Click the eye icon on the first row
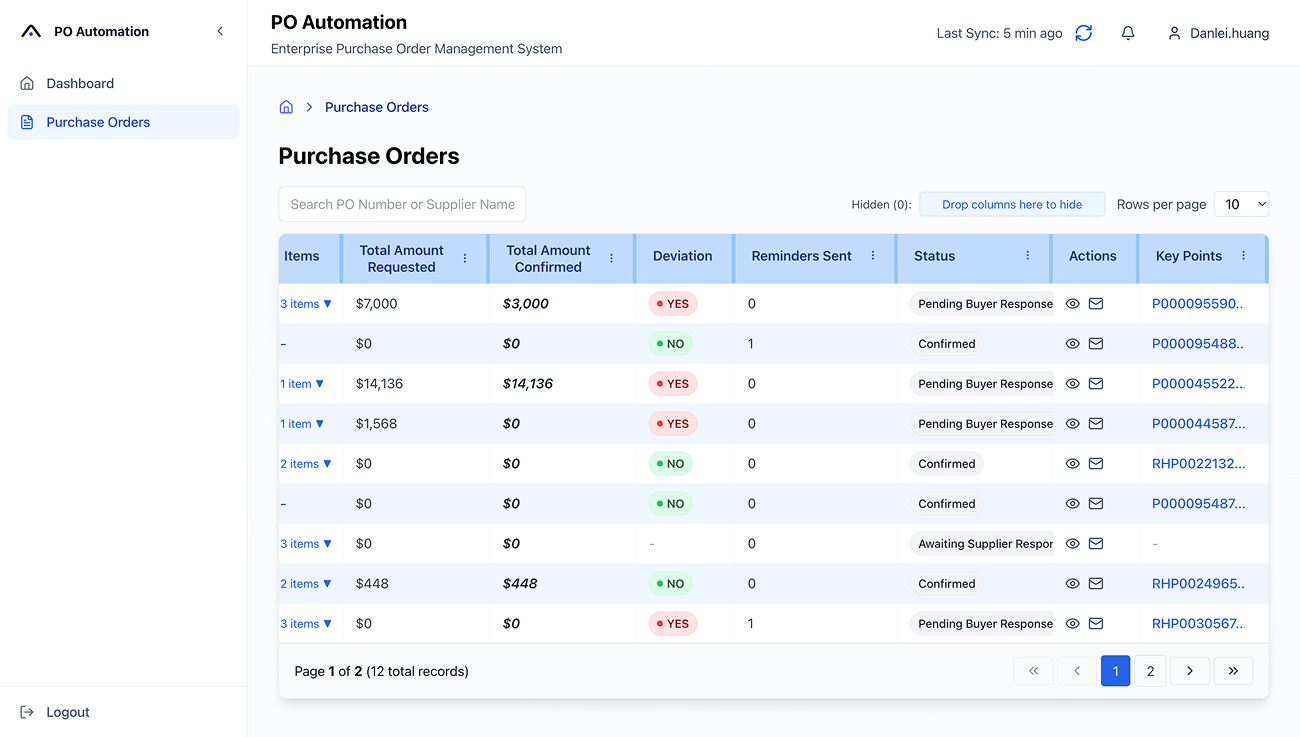 click(1072, 303)
